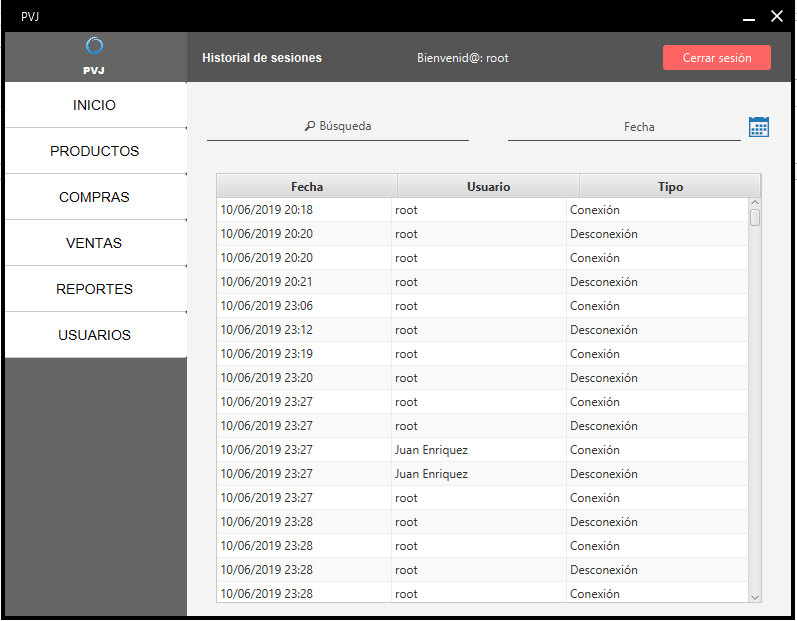Switch to the VENTAS section
Image resolution: width=797 pixels, height=621 pixels.
[96, 243]
